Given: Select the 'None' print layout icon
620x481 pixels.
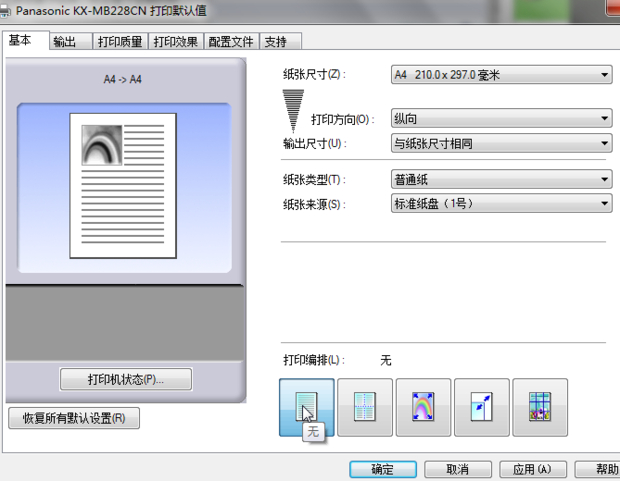Looking at the screenshot, I should (x=307, y=407).
